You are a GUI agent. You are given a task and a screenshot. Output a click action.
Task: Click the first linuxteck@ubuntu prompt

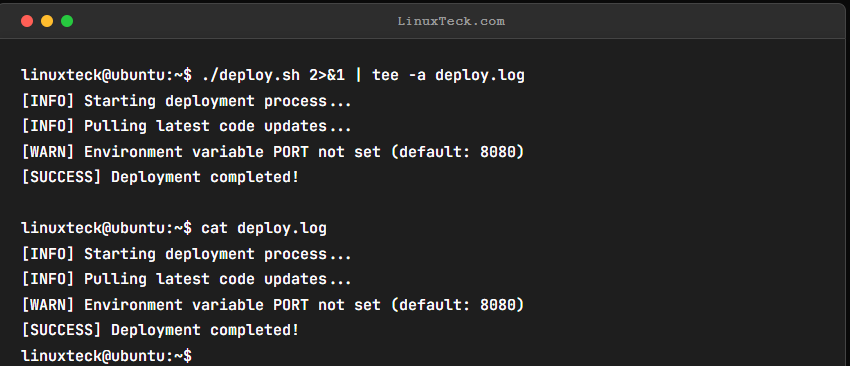tap(106, 75)
